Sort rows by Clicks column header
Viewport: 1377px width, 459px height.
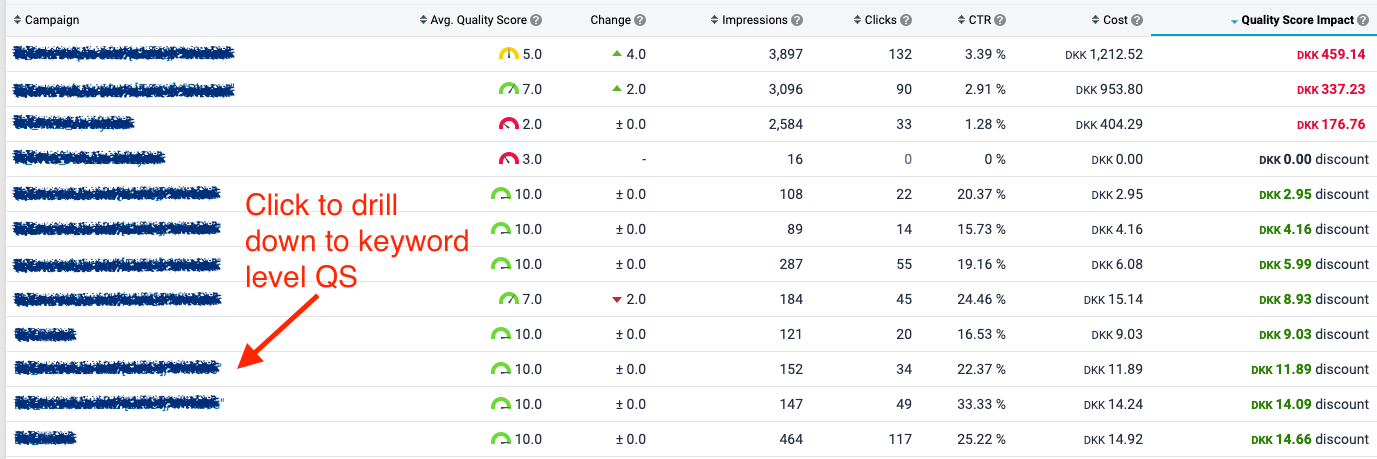coord(880,20)
